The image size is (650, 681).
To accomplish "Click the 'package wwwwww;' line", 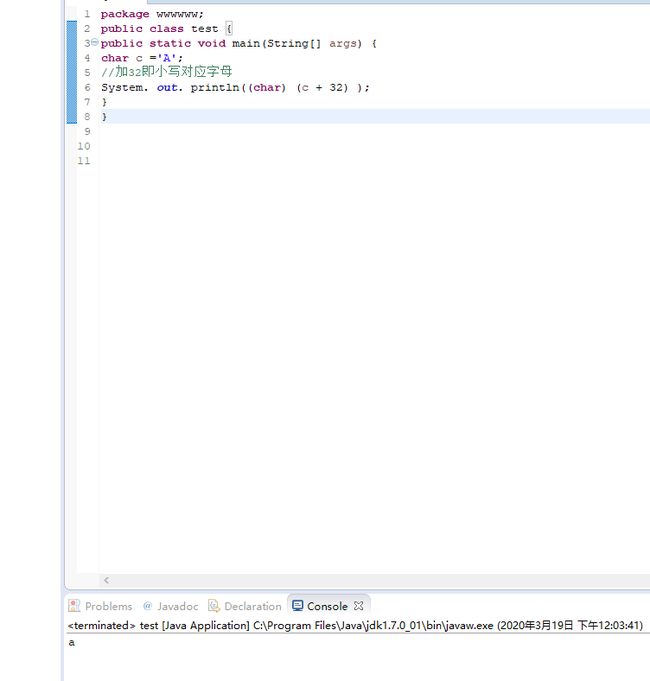I will (x=152, y=14).
